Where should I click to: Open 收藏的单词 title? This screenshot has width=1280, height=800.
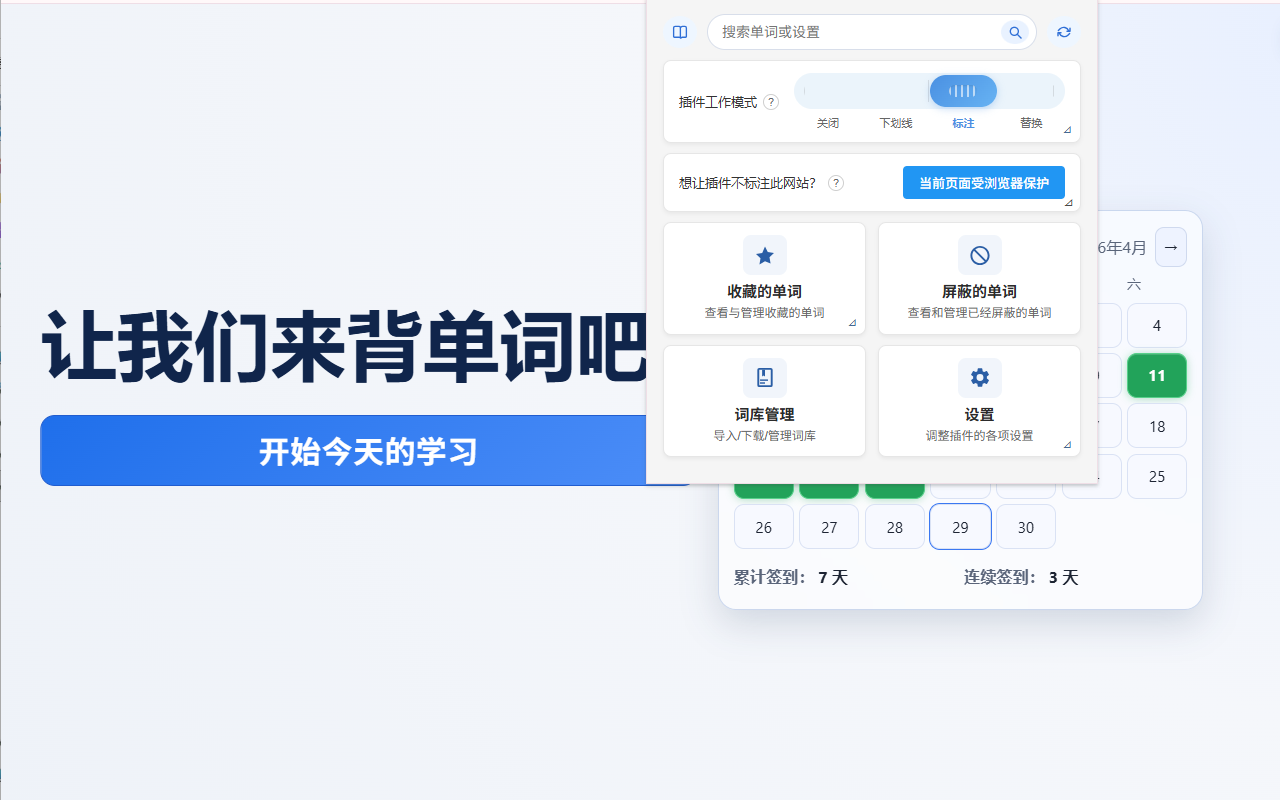pos(765,292)
